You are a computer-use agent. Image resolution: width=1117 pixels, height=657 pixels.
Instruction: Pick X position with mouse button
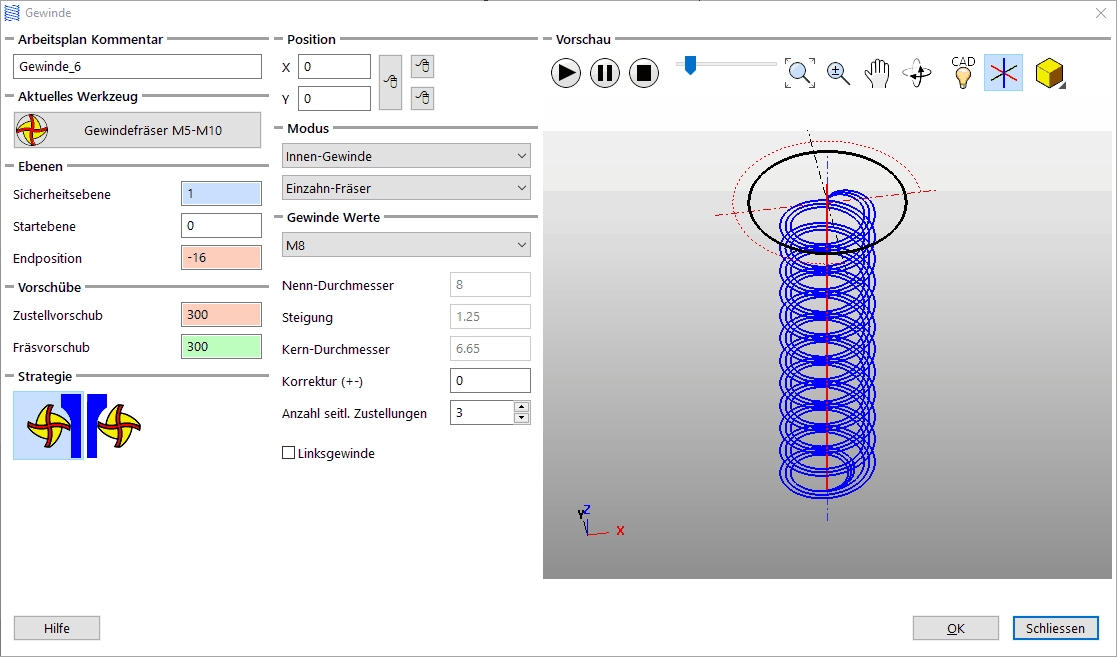pyautogui.click(x=422, y=66)
